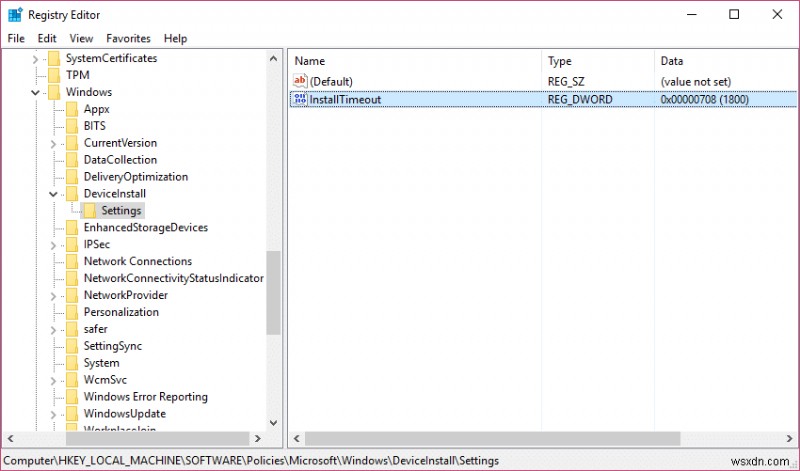800x471 pixels.
Task: Expand the NetworkProvider key
Action: pos(53,296)
